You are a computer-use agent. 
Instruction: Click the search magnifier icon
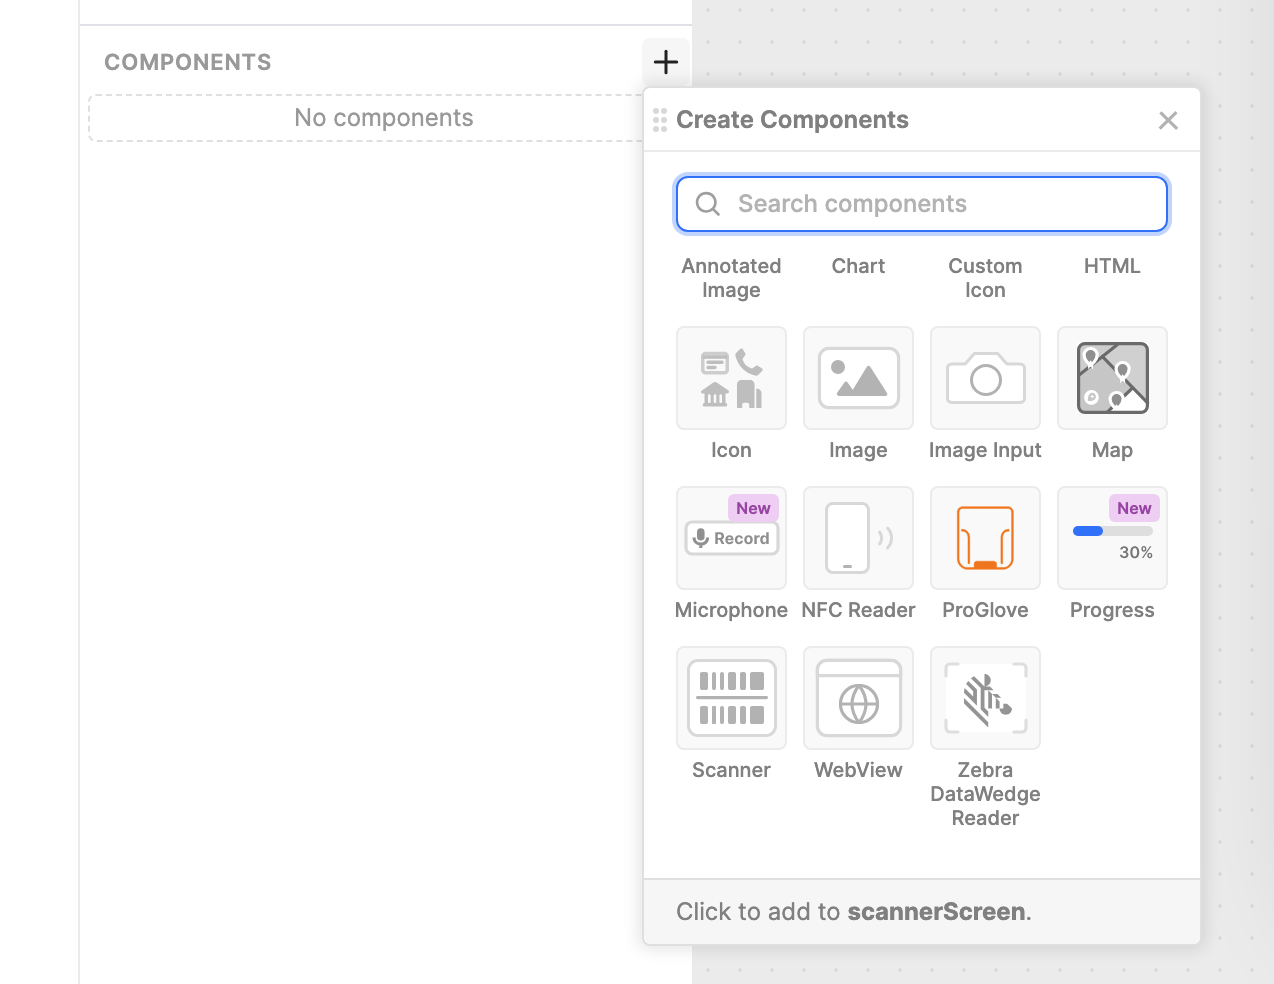(708, 204)
